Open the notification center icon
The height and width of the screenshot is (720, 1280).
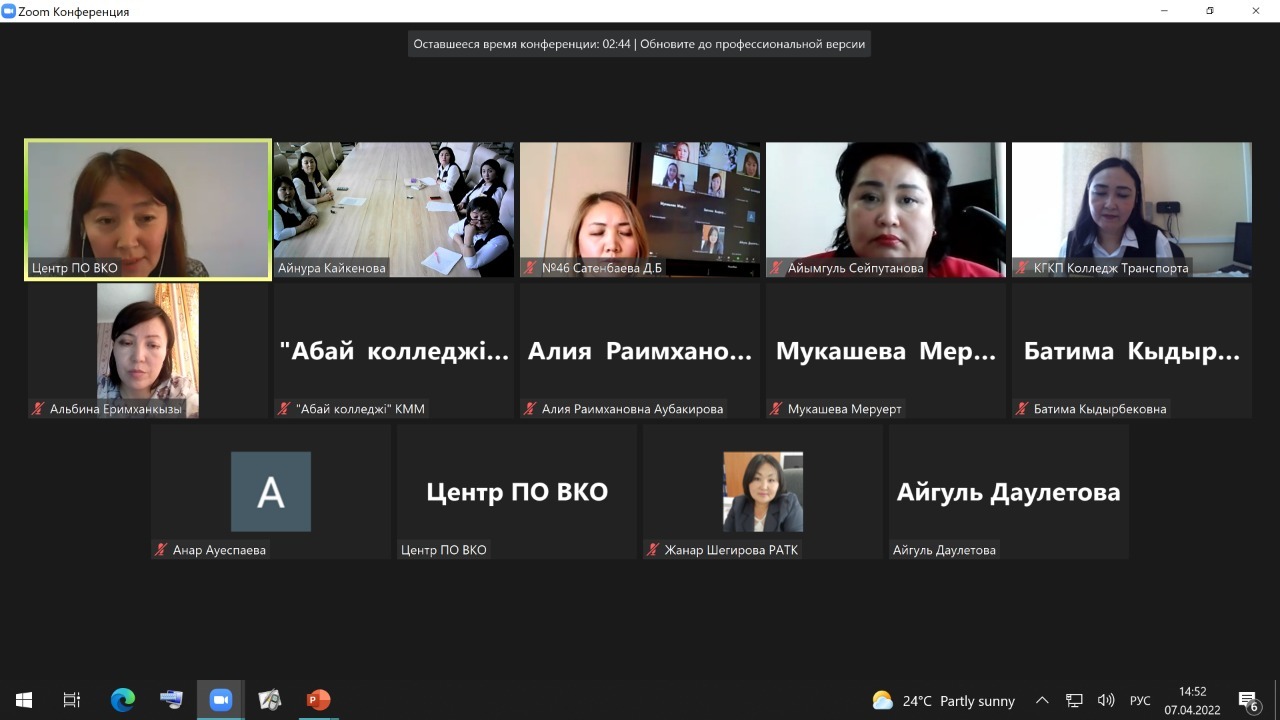click(1248, 700)
